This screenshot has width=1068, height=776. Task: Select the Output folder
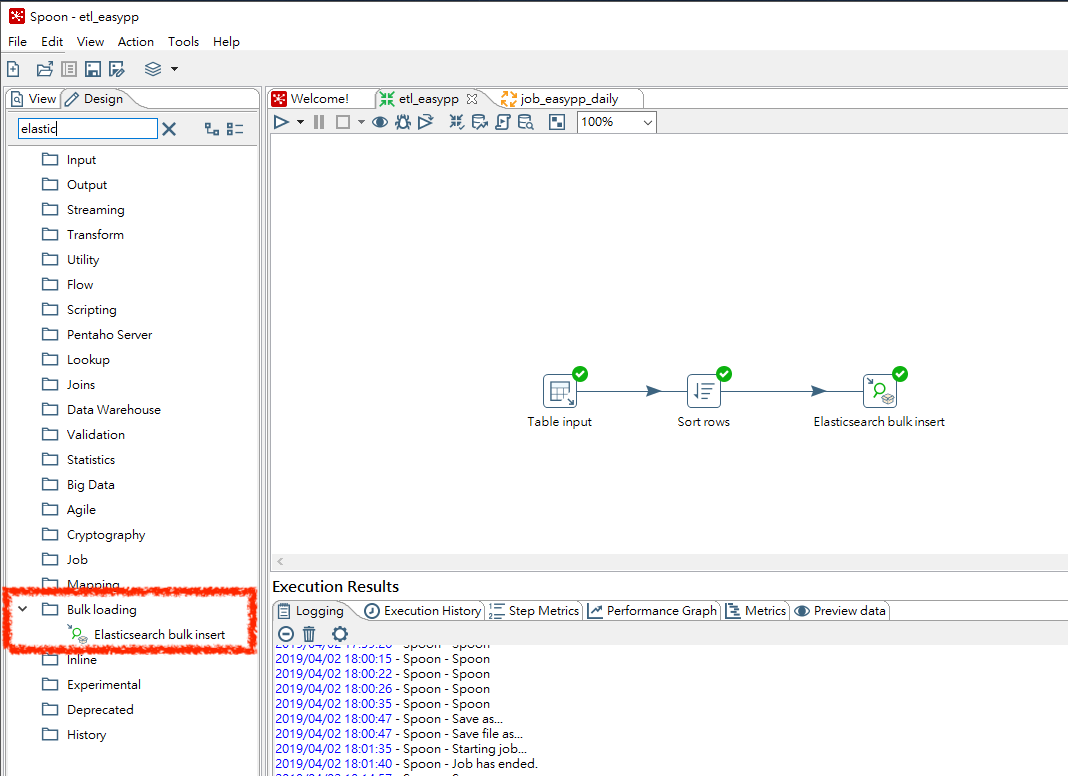(74, 185)
